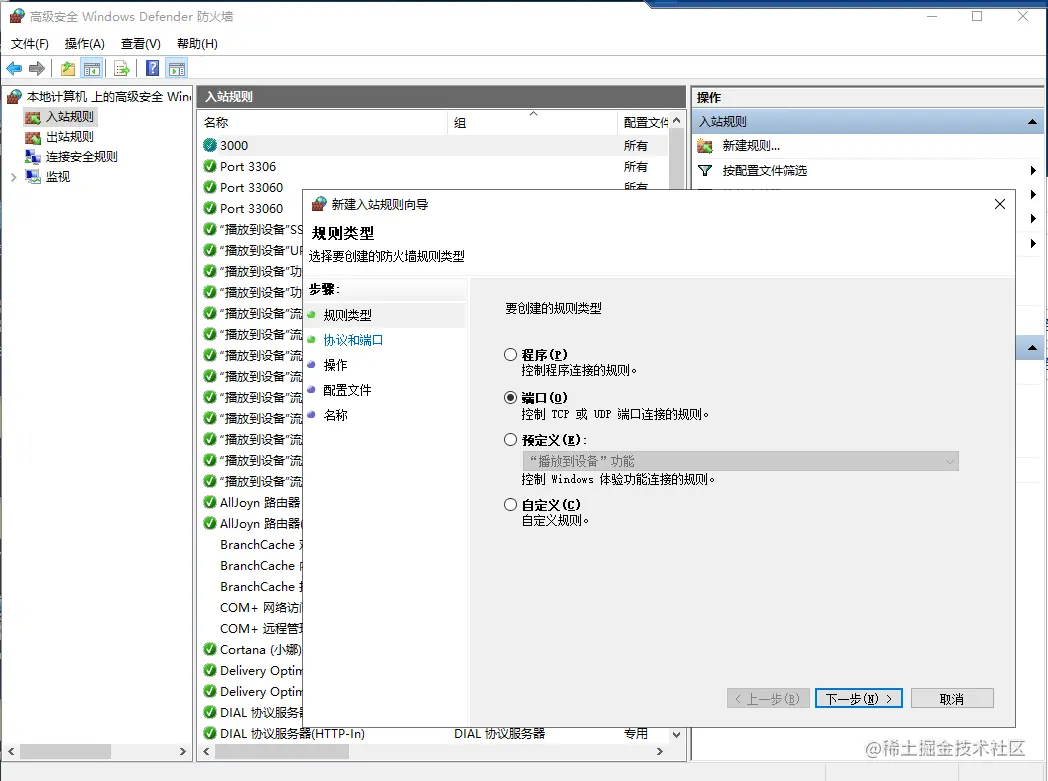Click the 操作 wizard step label
1048x781 pixels.
(336, 365)
